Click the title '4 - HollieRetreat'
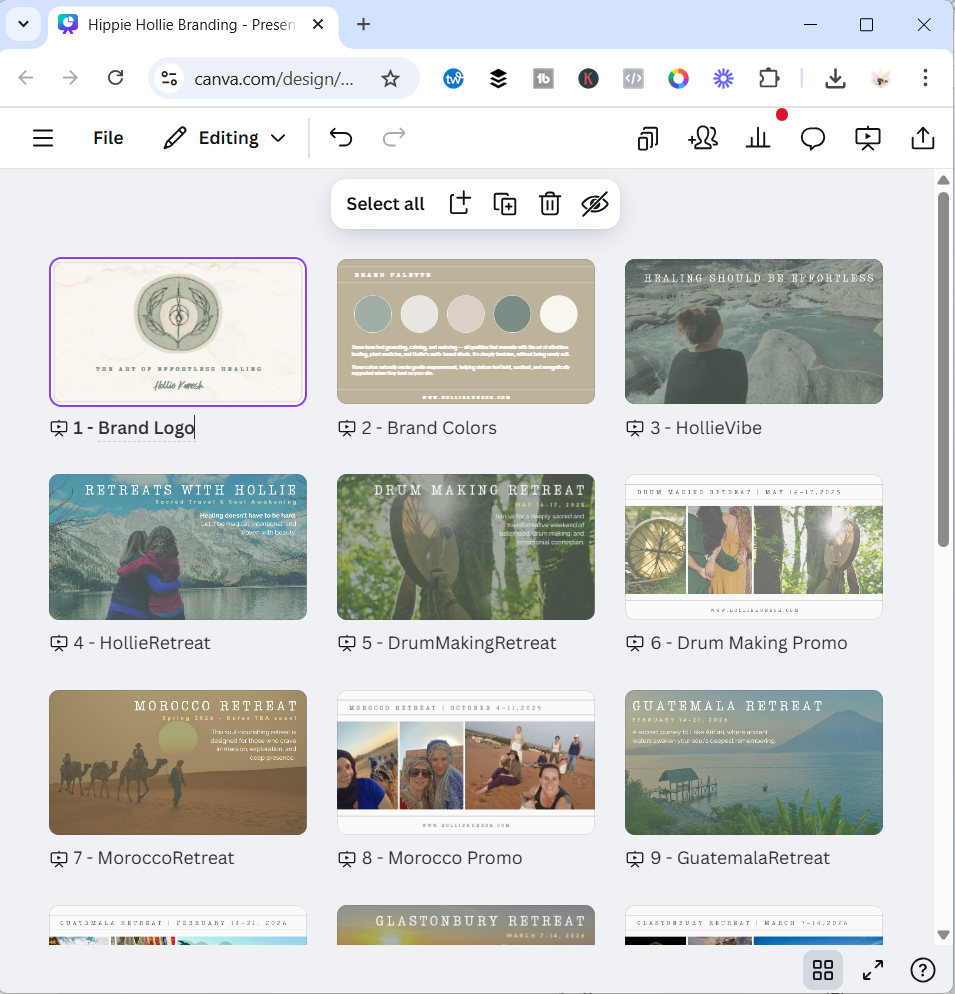The width and height of the screenshot is (955, 994). pos(142,643)
